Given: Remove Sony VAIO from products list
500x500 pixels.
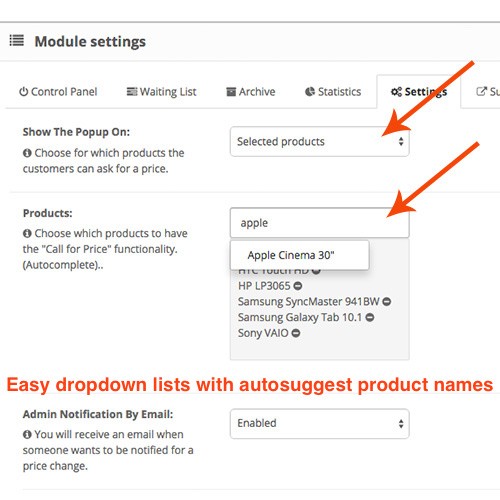Looking at the screenshot, I should (x=296, y=333).
